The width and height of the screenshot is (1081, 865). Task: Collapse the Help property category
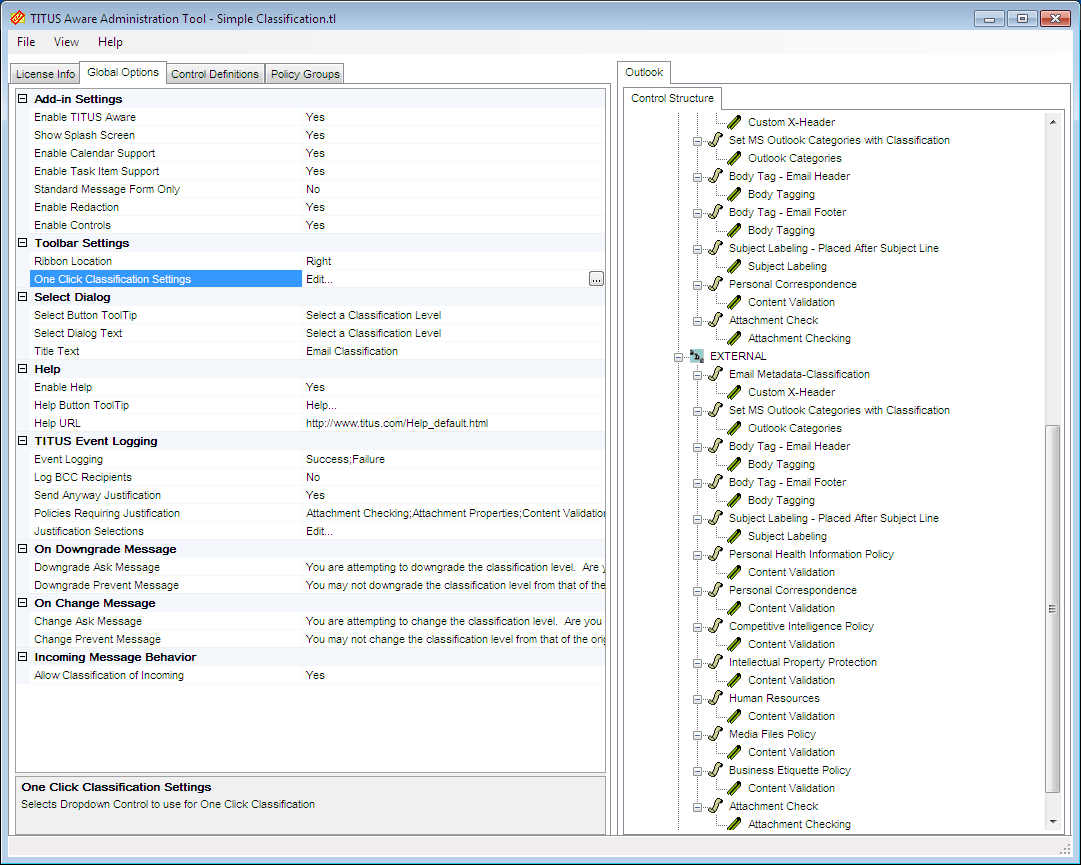point(23,369)
